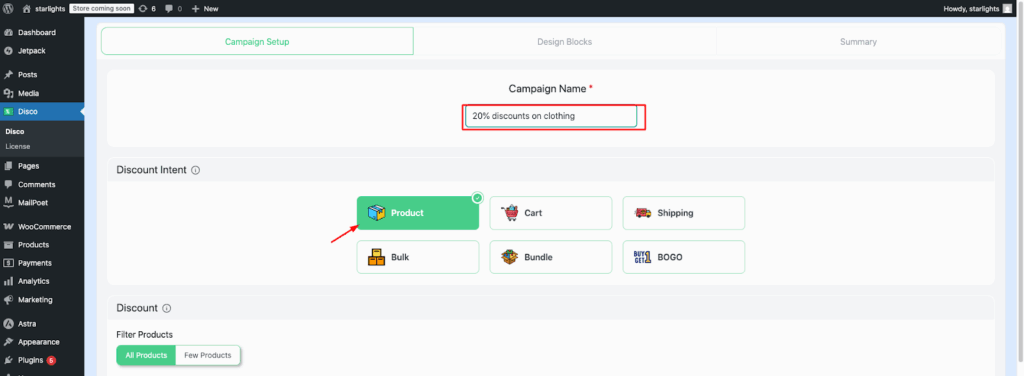1024x376 pixels.
Task: Switch to the Campaign Setup tab
Action: pos(257,41)
